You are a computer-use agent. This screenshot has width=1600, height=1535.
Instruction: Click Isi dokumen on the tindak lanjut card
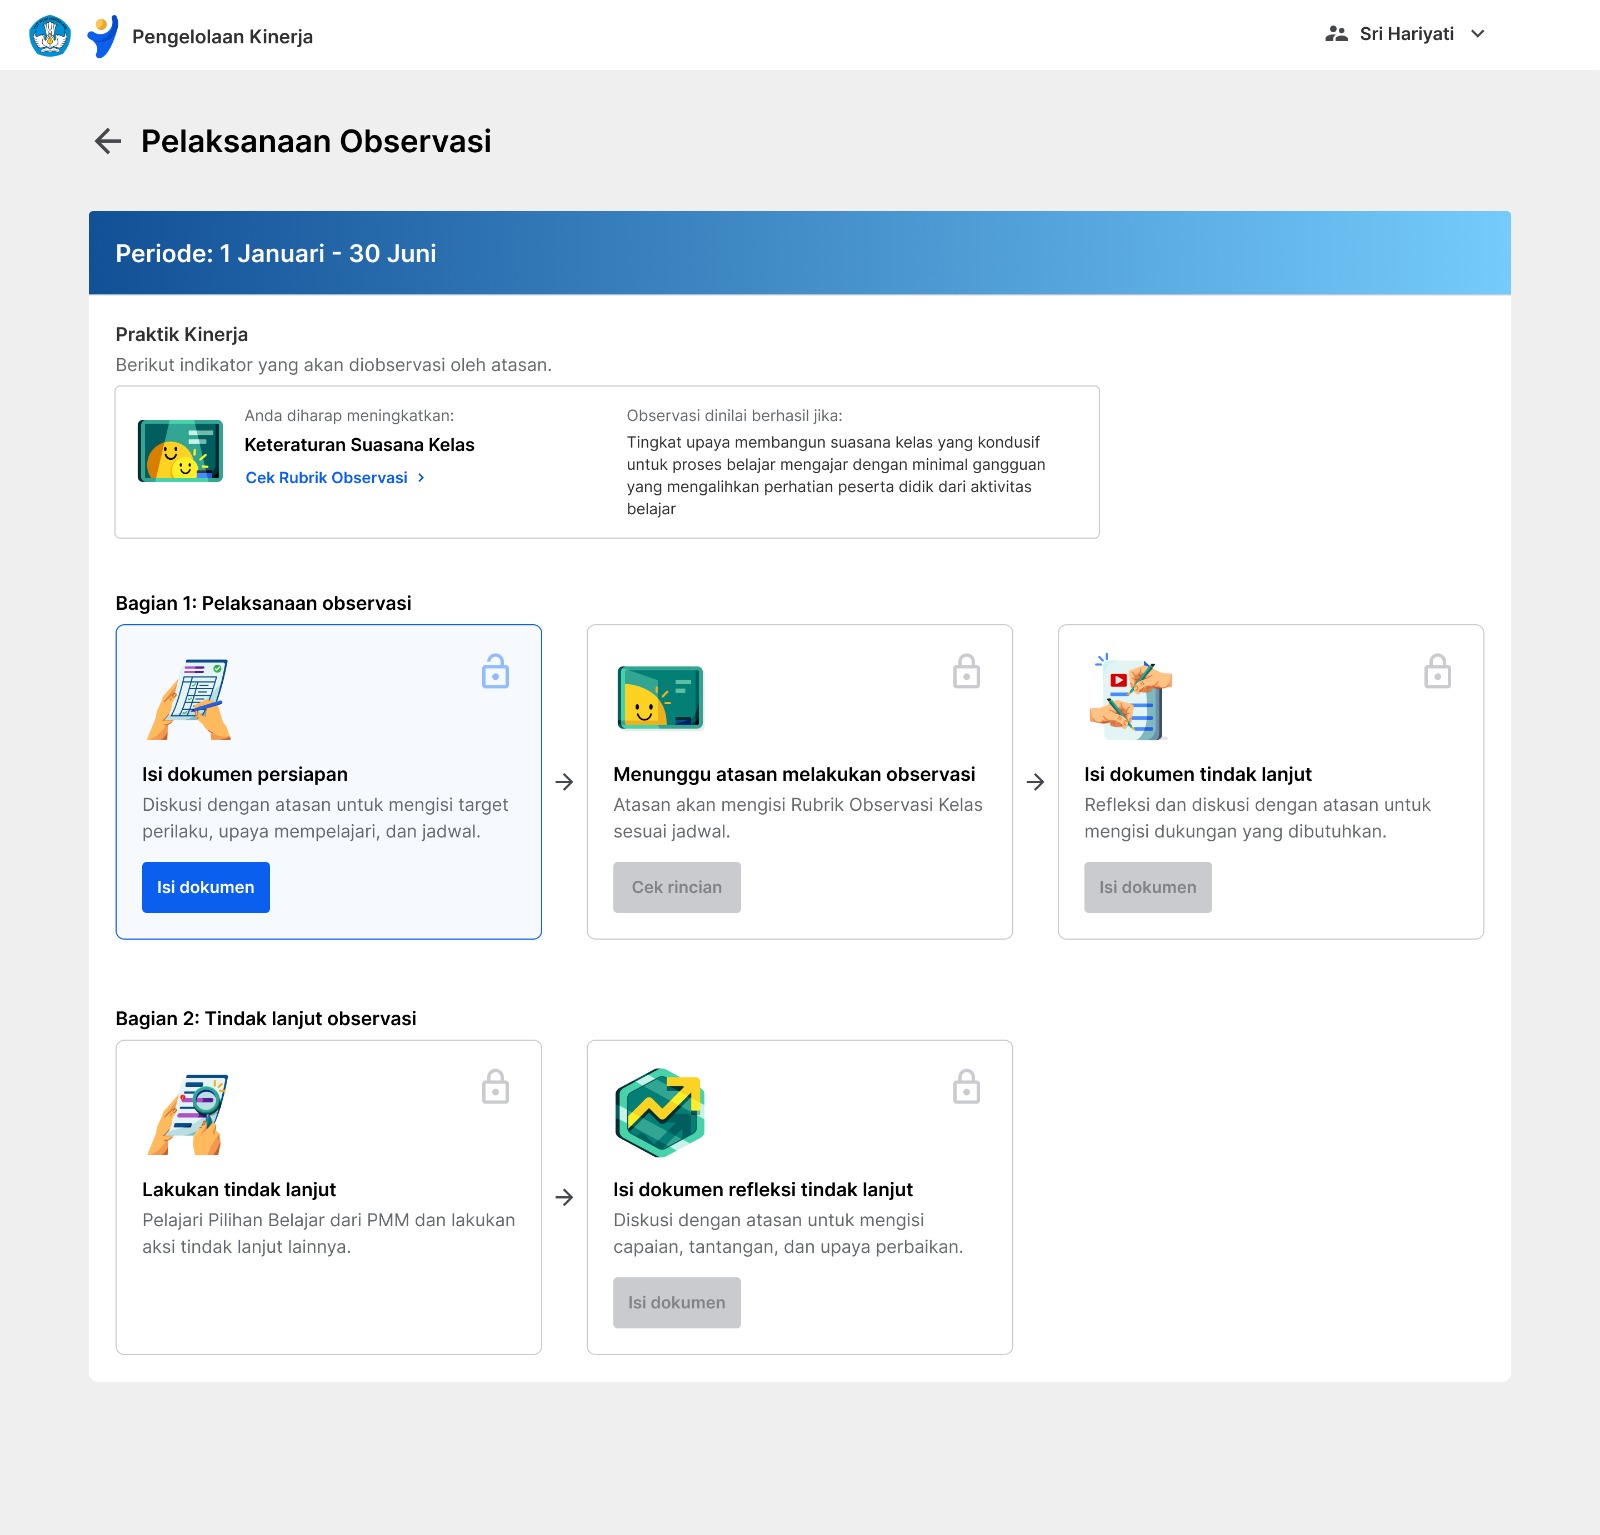(x=1148, y=887)
